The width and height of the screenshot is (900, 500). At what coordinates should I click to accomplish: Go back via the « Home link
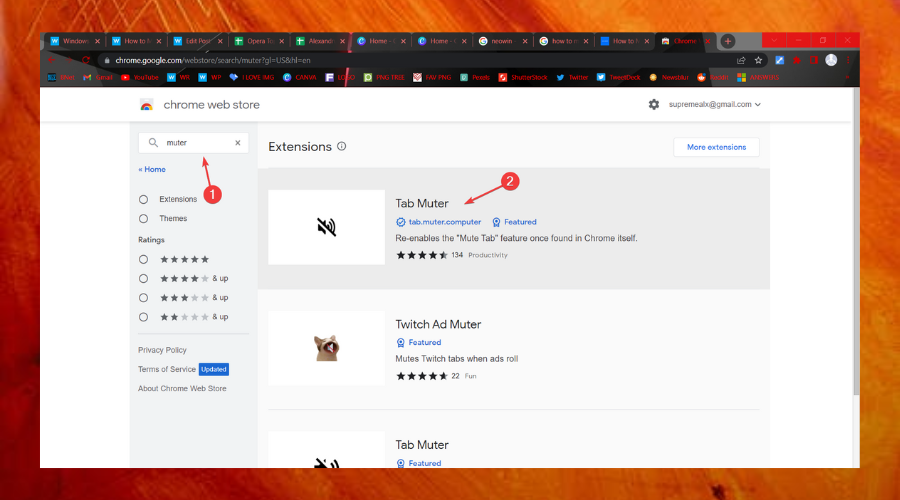point(152,169)
